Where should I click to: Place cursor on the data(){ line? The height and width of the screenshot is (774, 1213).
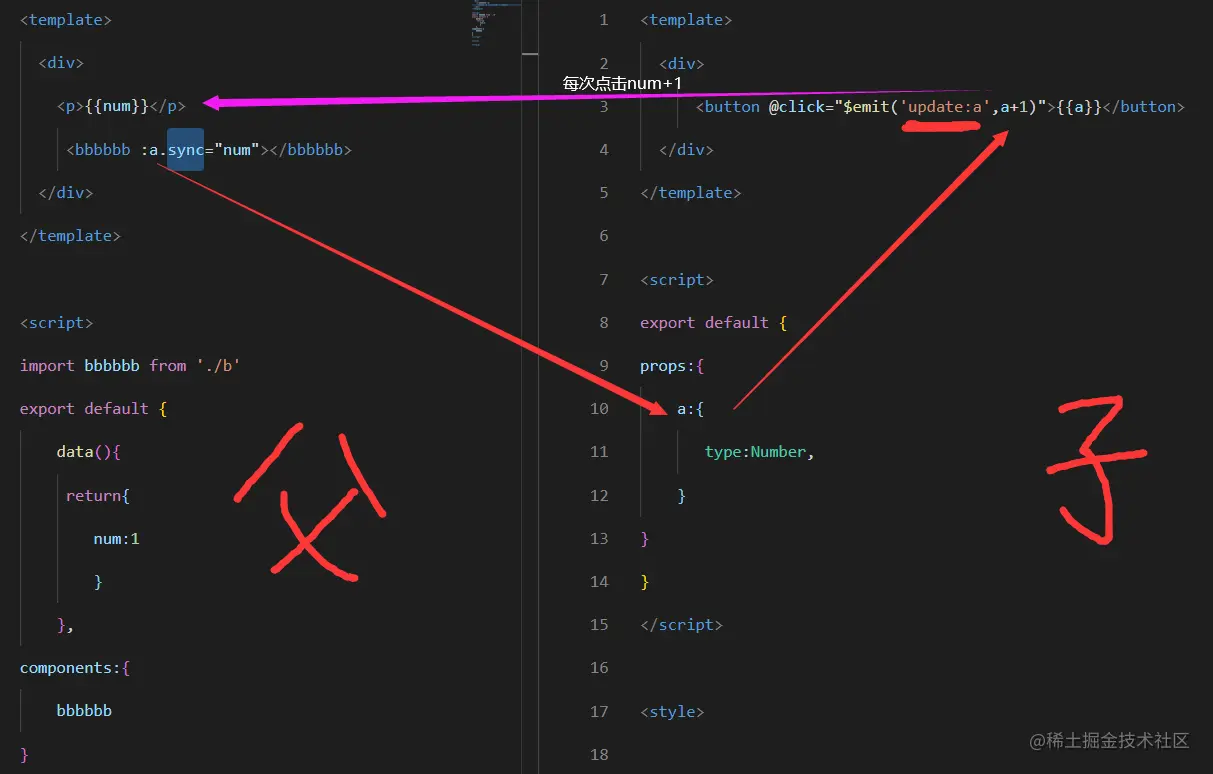(88, 452)
